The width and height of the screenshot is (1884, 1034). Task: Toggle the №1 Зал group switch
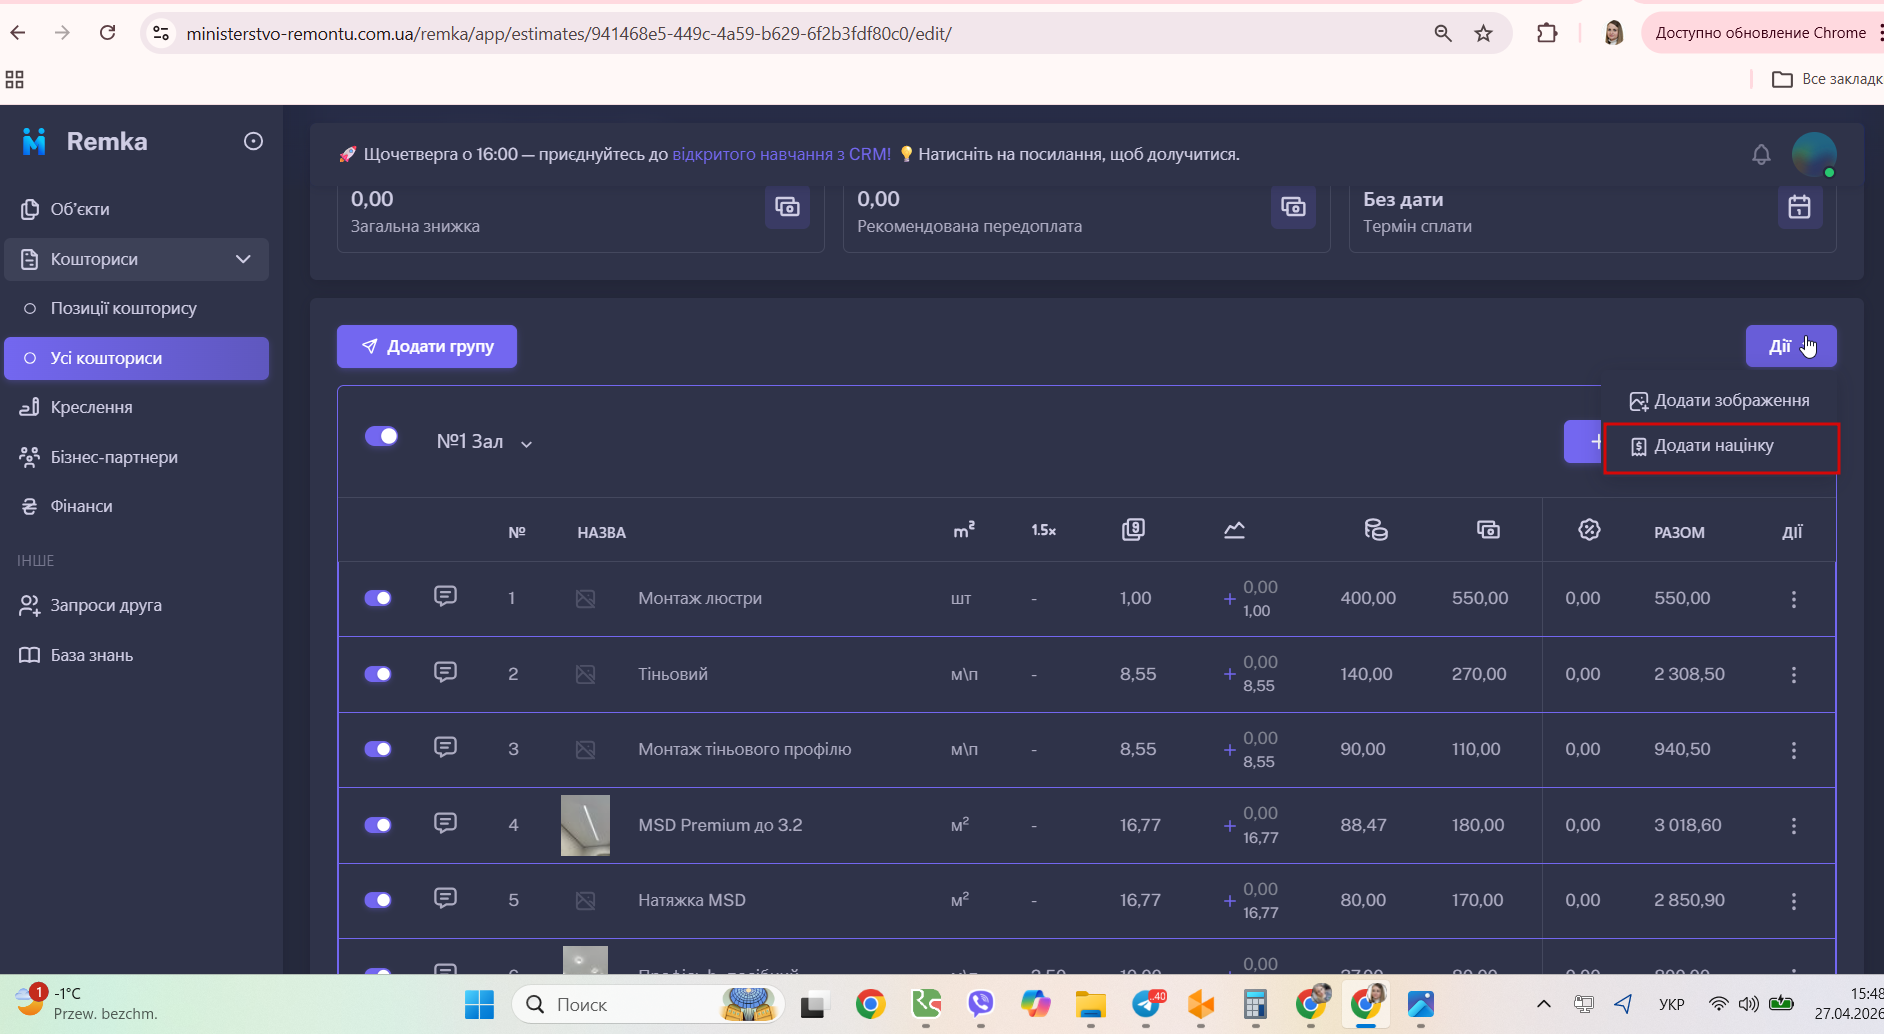pos(381,436)
